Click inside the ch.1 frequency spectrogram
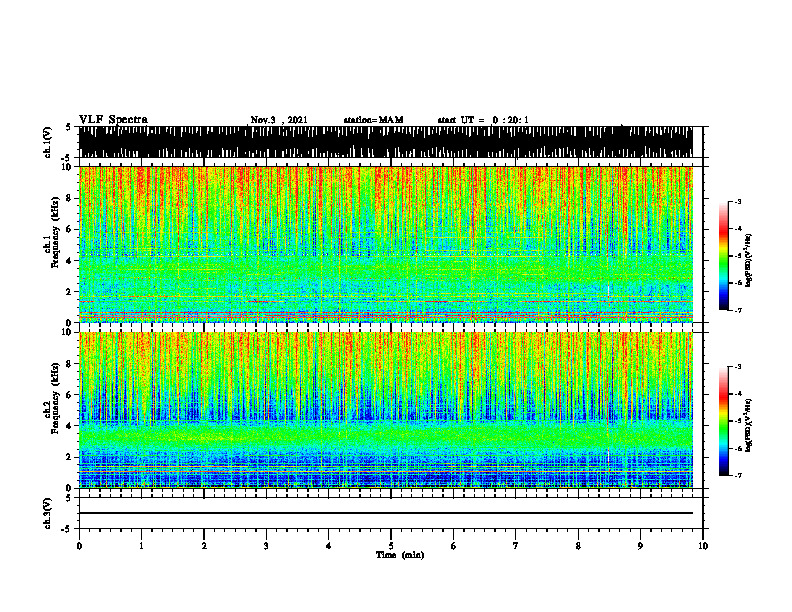 point(386,244)
